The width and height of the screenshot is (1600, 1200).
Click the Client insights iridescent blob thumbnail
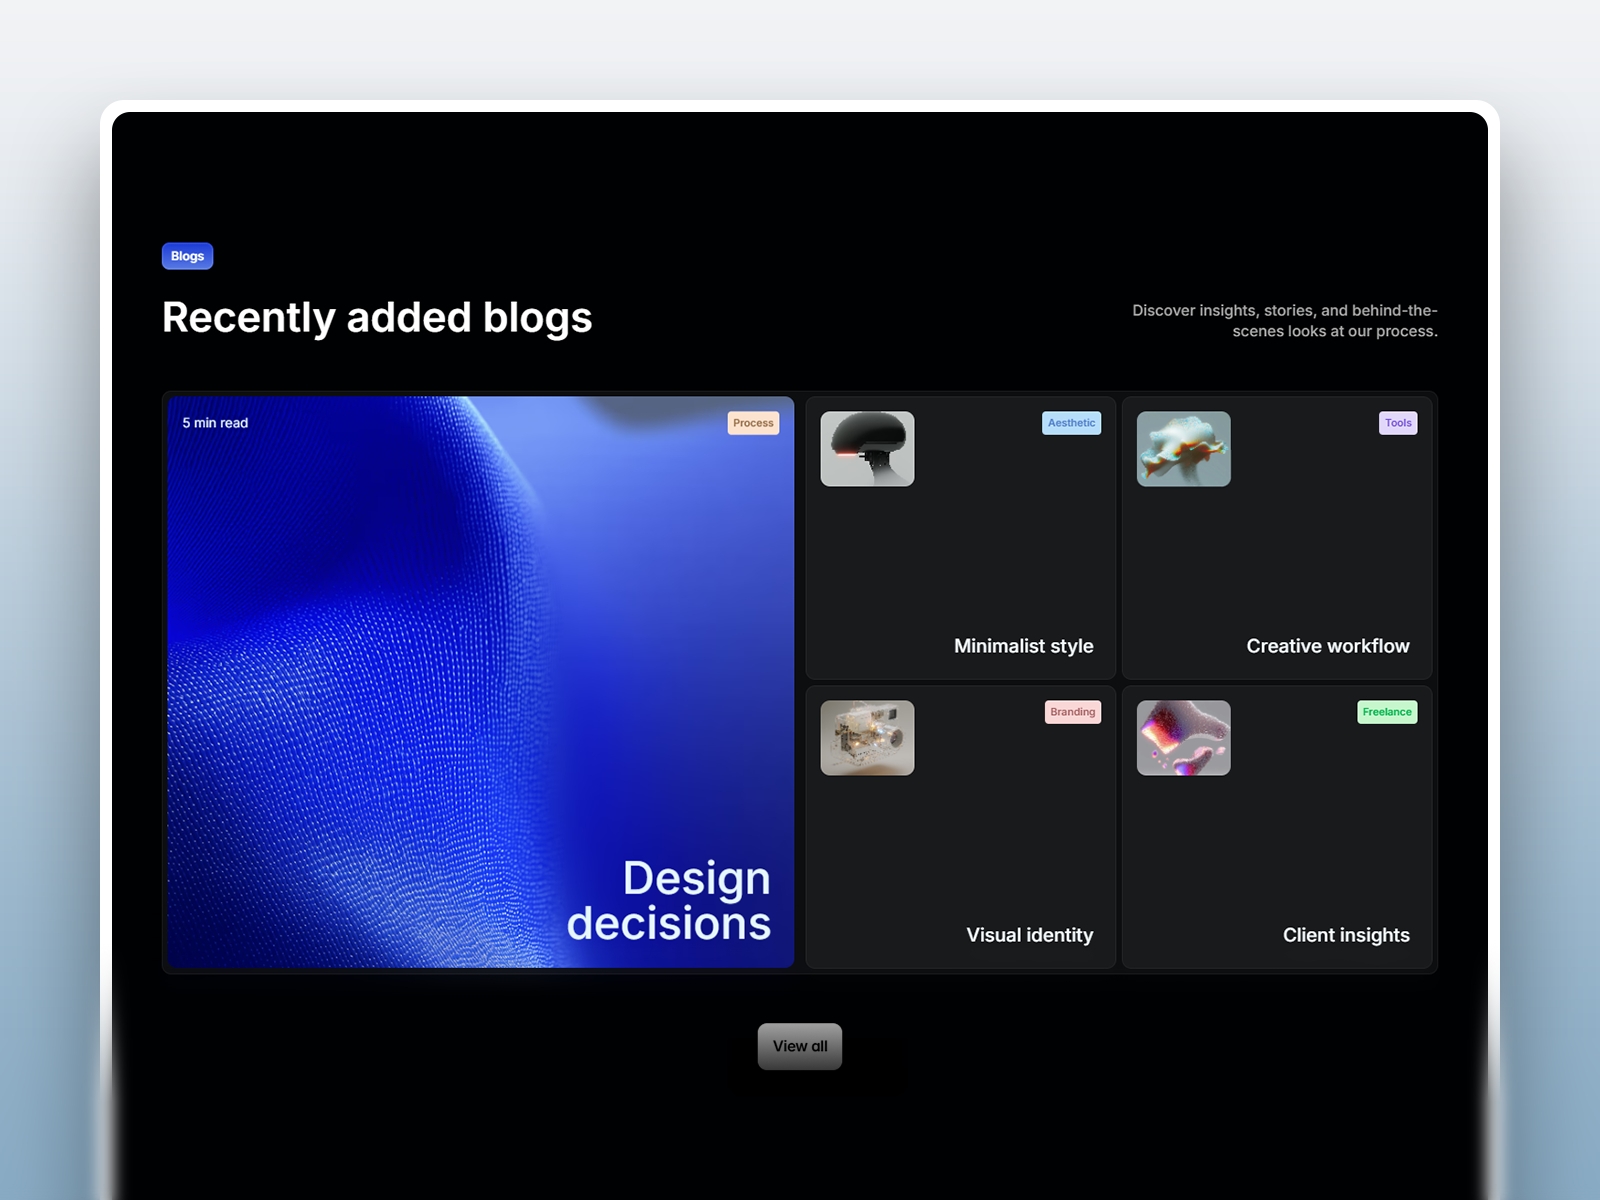pyautogui.click(x=1183, y=738)
